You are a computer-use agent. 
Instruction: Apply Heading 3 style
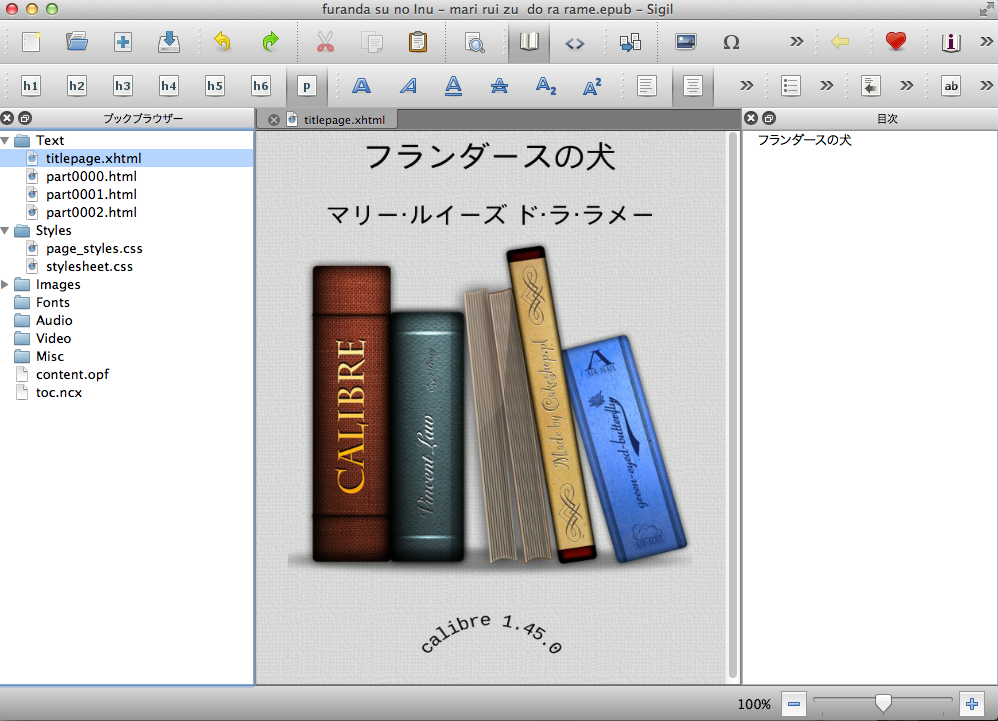123,86
